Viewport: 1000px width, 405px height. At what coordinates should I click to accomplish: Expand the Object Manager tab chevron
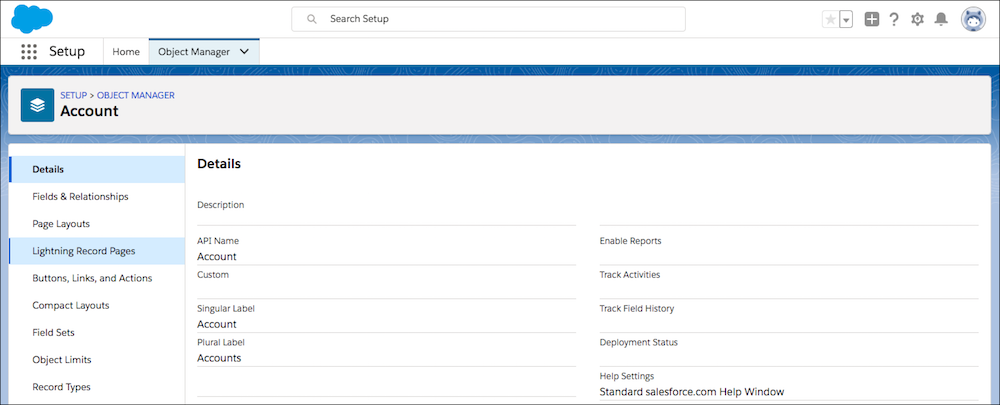[x=244, y=52]
